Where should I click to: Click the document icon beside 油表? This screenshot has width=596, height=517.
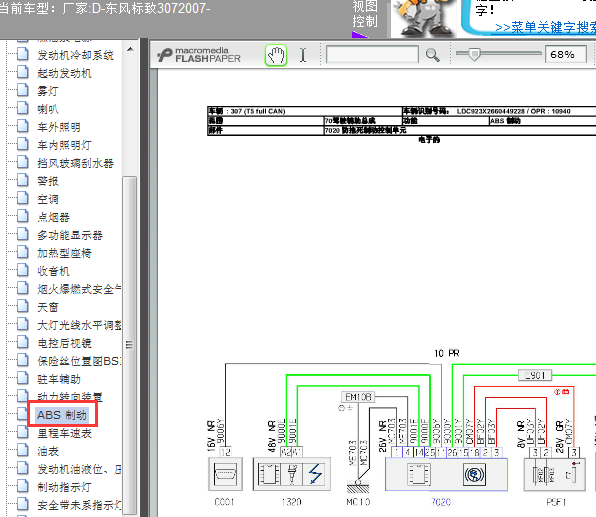point(23,450)
